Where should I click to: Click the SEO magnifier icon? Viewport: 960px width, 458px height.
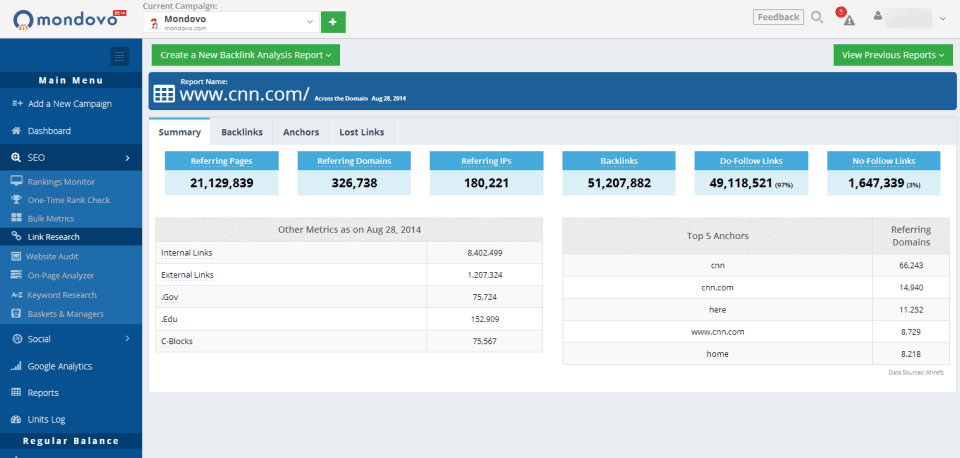(16, 157)
